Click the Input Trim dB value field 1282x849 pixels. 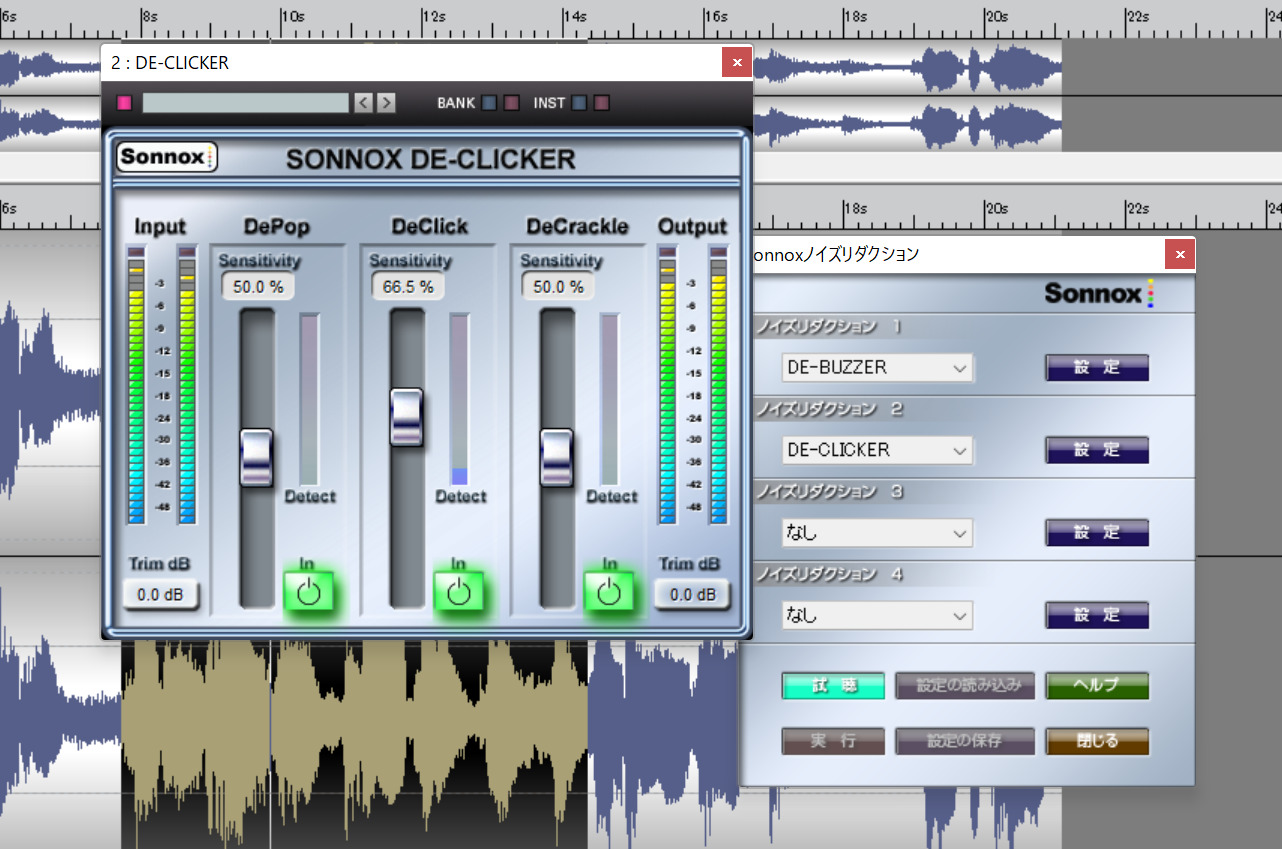tap(161, 595)
